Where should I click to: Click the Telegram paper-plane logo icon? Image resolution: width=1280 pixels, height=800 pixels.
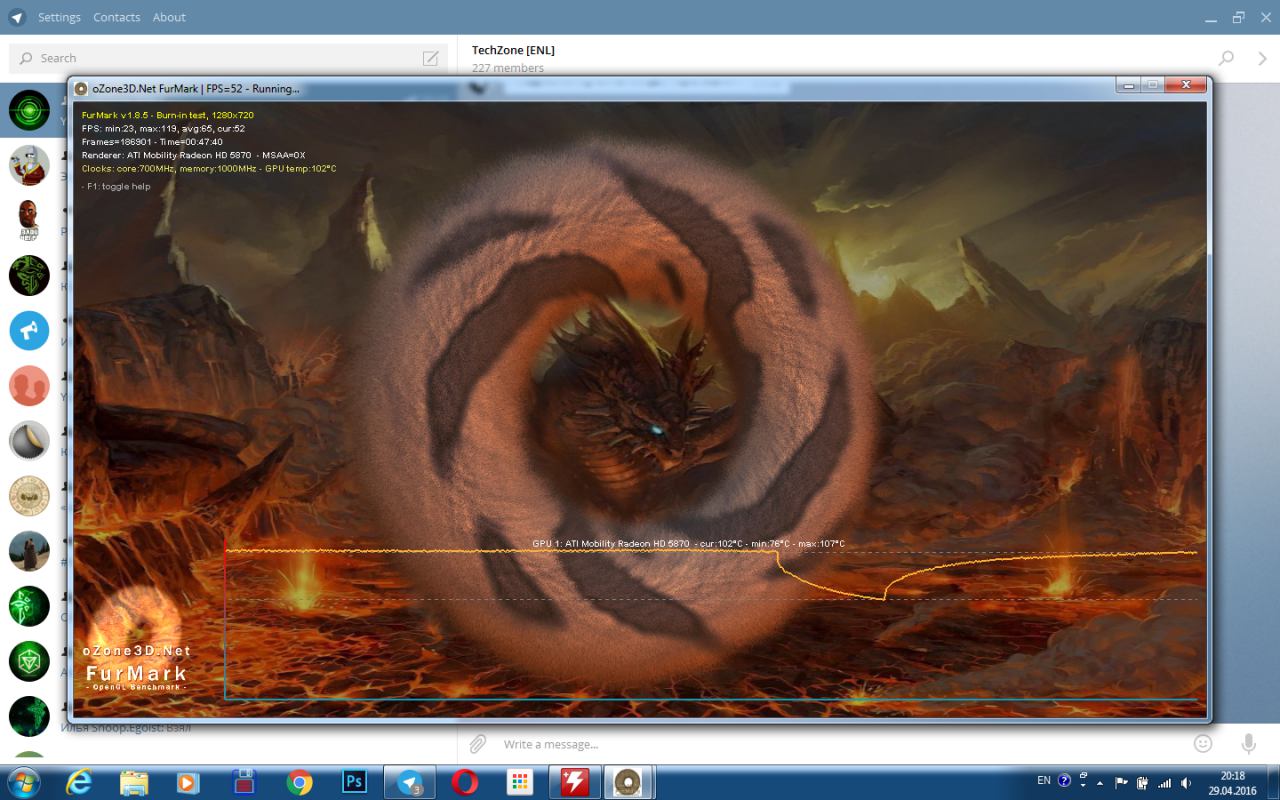tap(18, 17)
